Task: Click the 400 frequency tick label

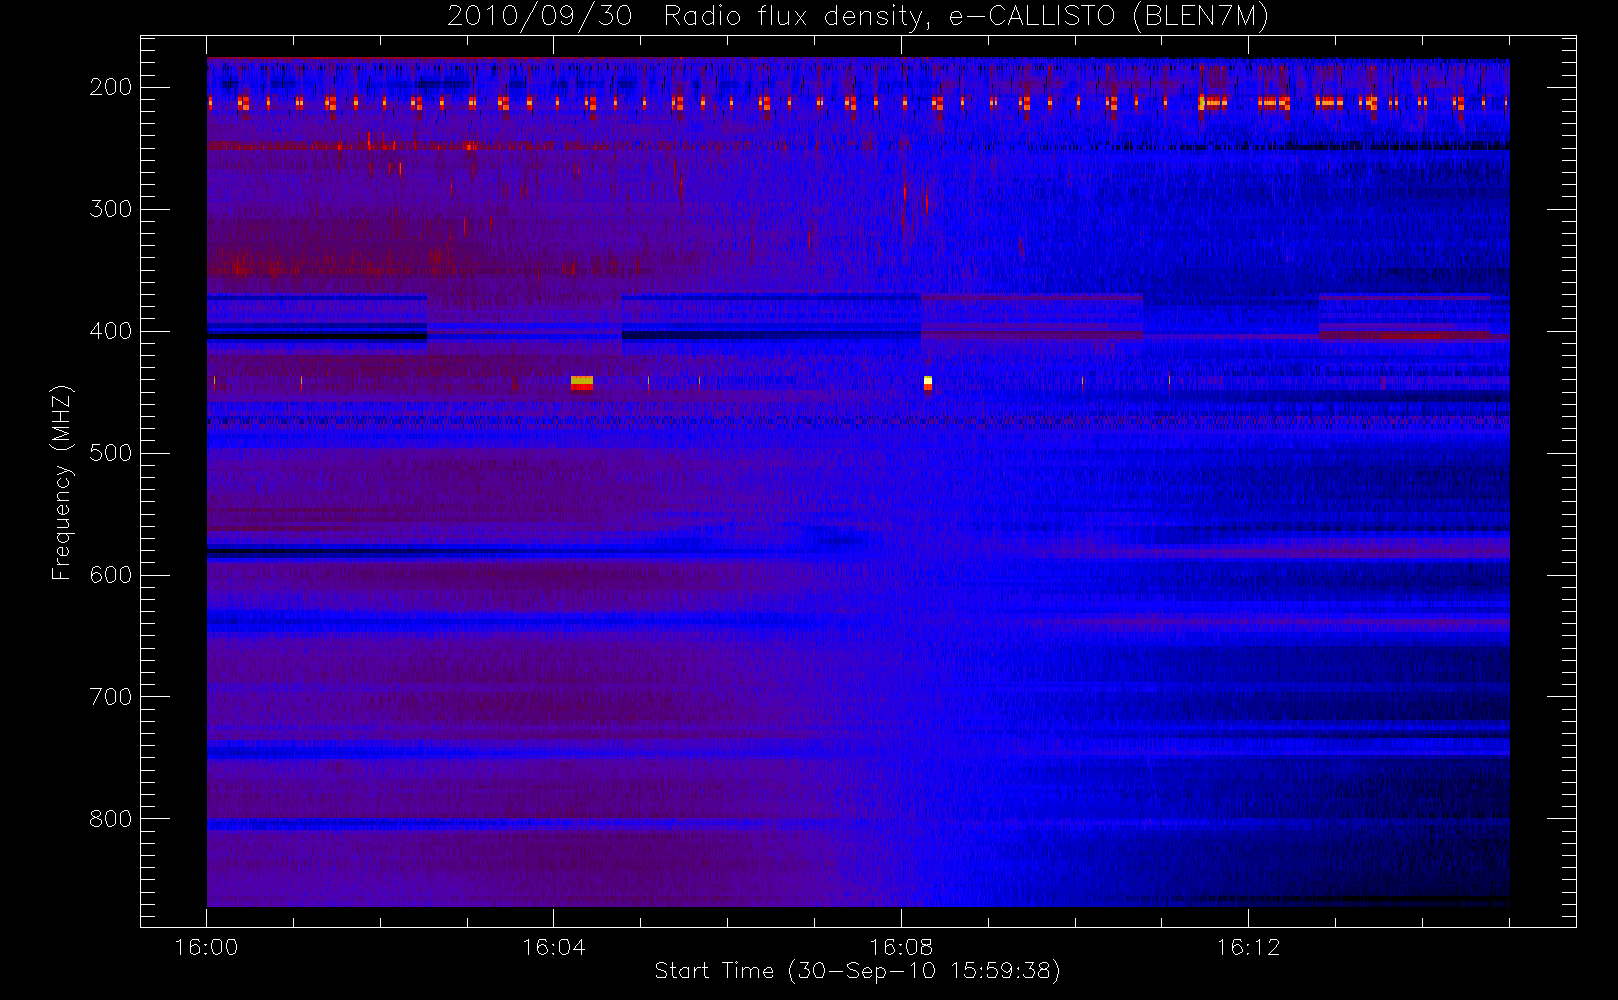Action: pyautogui.click(x=110, y=331)
